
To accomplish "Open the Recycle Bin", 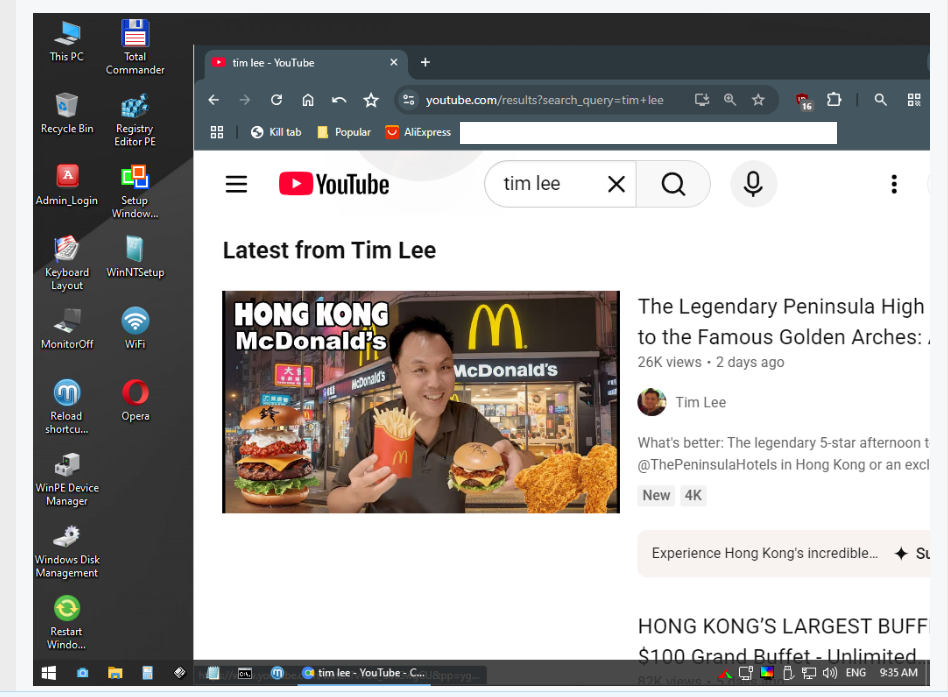I will 67,113.
